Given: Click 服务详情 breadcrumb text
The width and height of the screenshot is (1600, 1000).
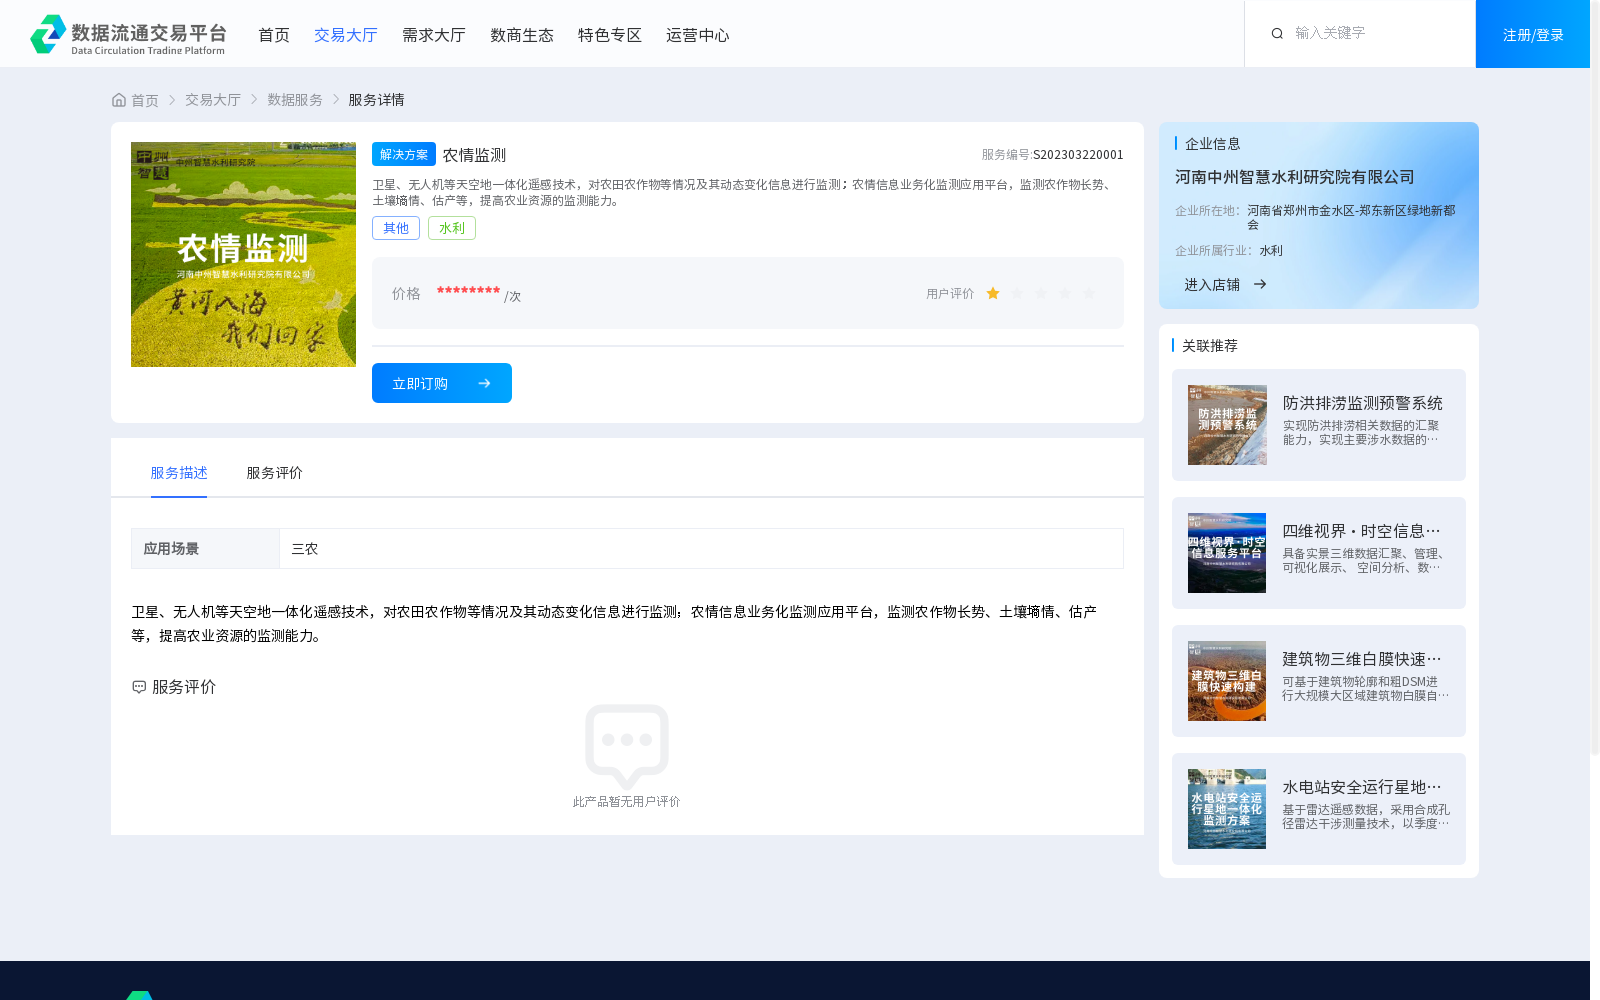Looking at the screenshot, I should (x=376, y=100).
